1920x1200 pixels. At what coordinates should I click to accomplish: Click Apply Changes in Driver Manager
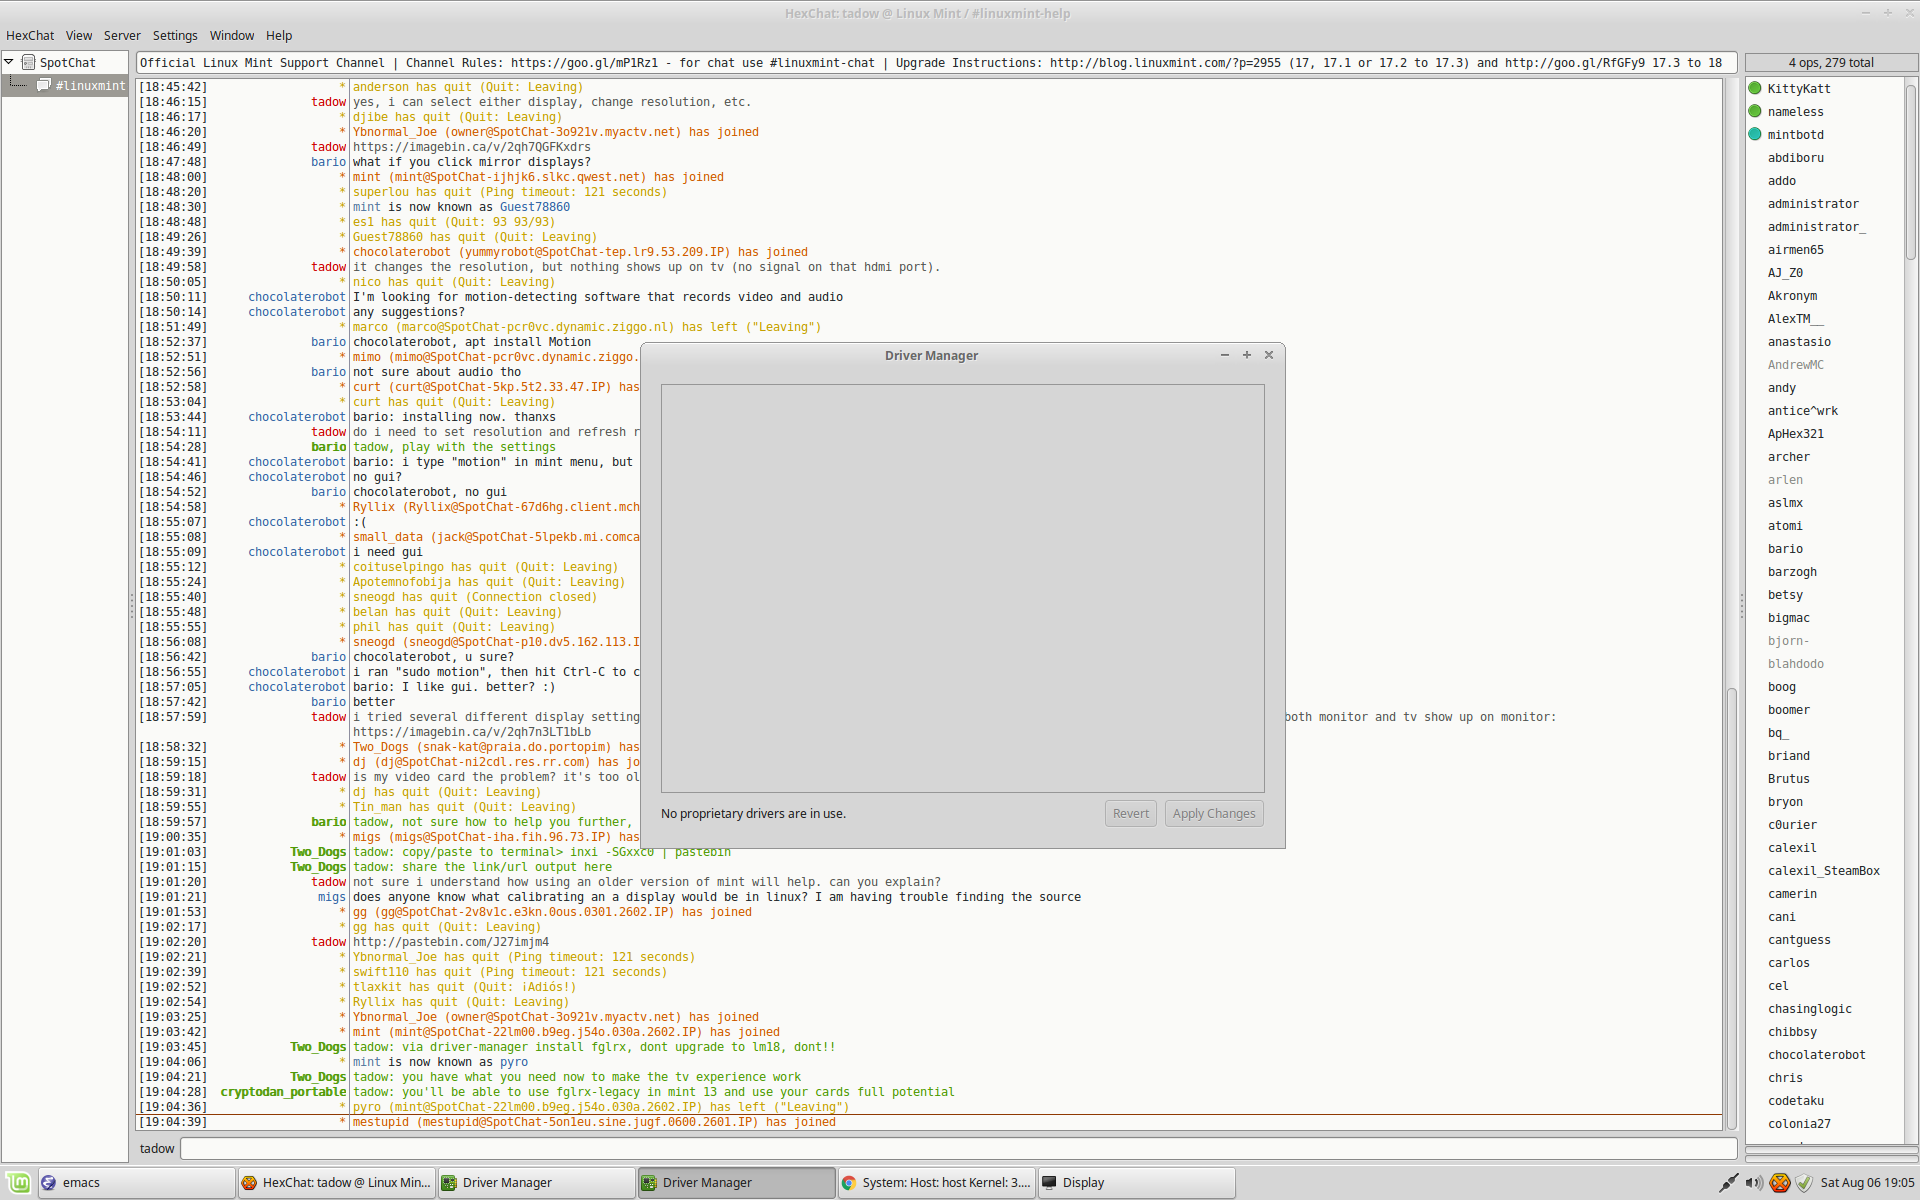click(x=1214, y=813)
